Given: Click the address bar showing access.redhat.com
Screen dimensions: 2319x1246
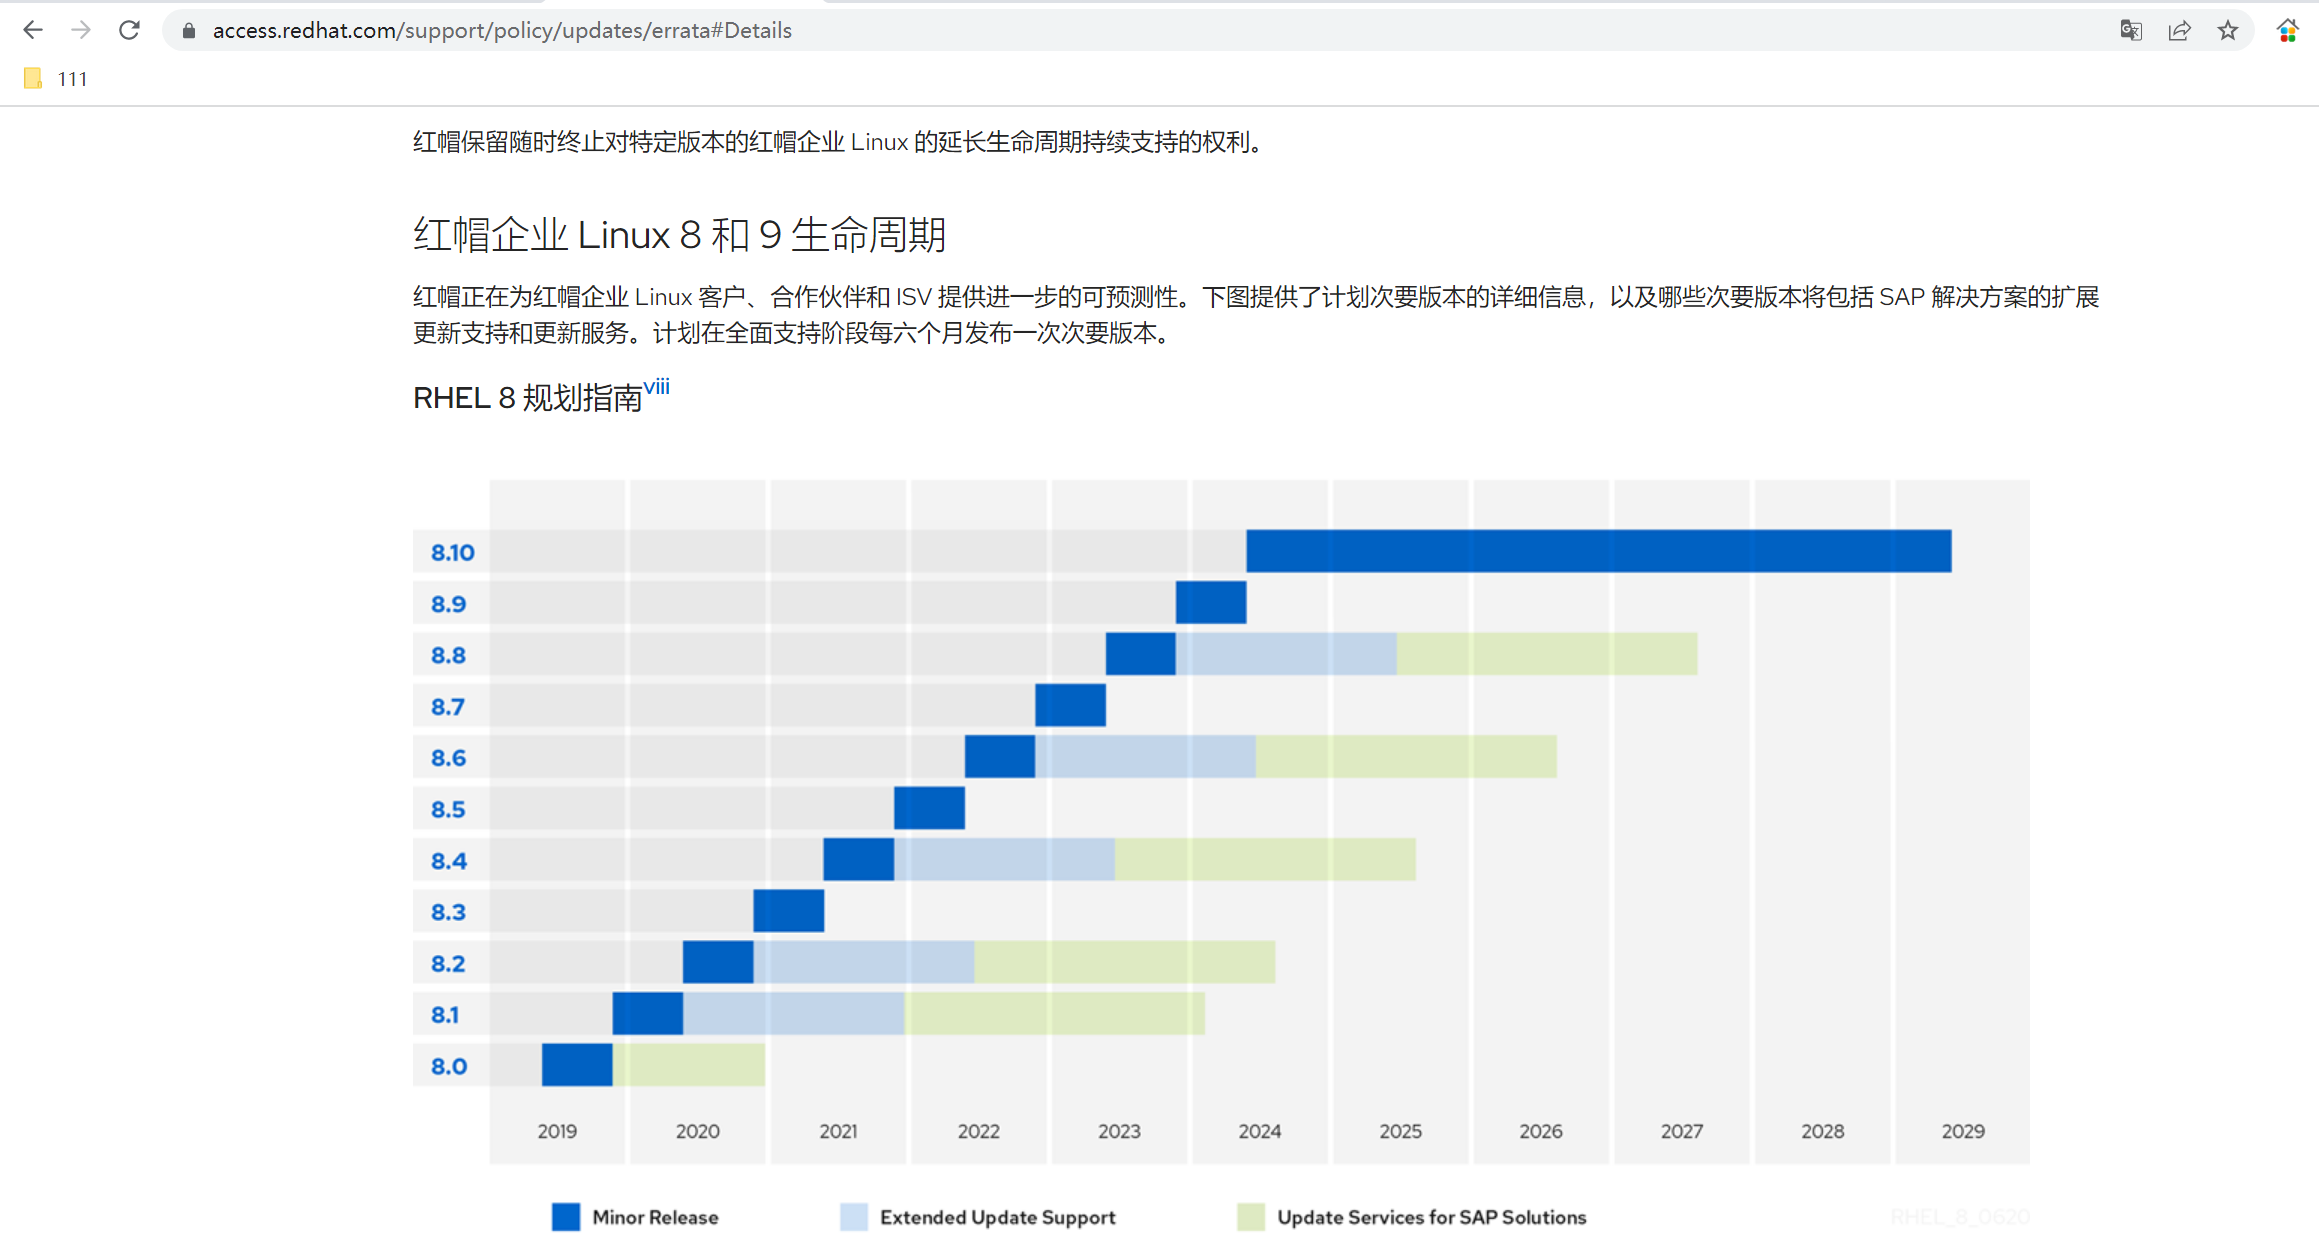Looking at the screenshot, I should (501, 30).
